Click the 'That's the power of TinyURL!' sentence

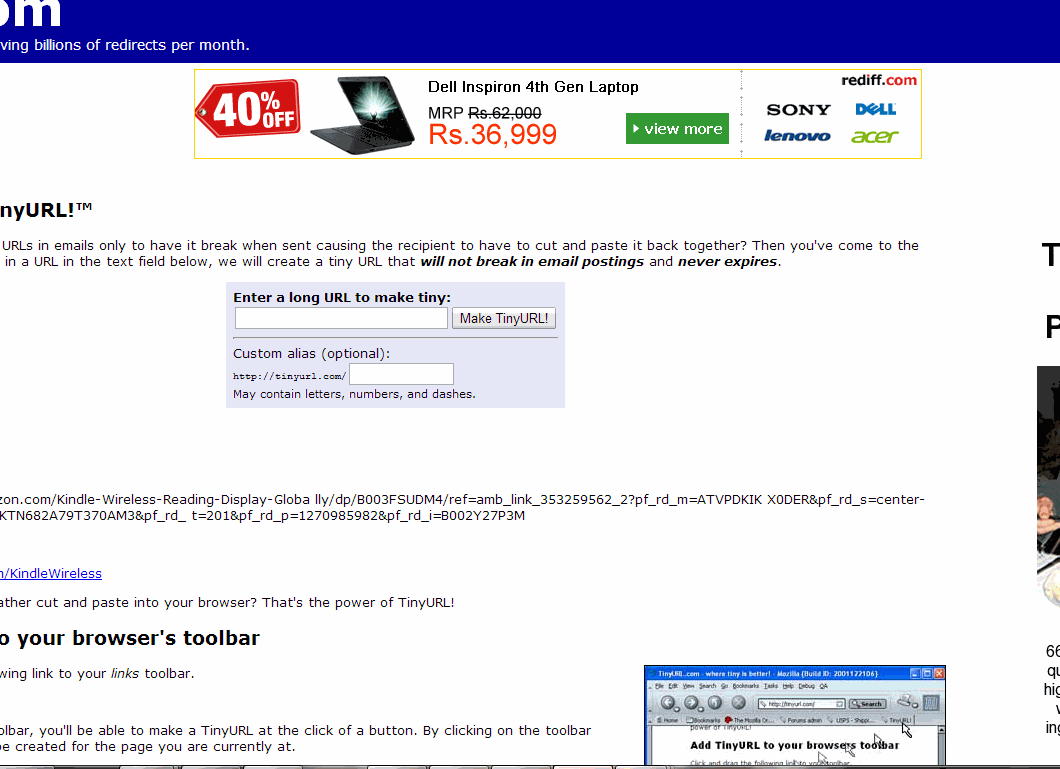pyautogui.click(x=358, y=602)
